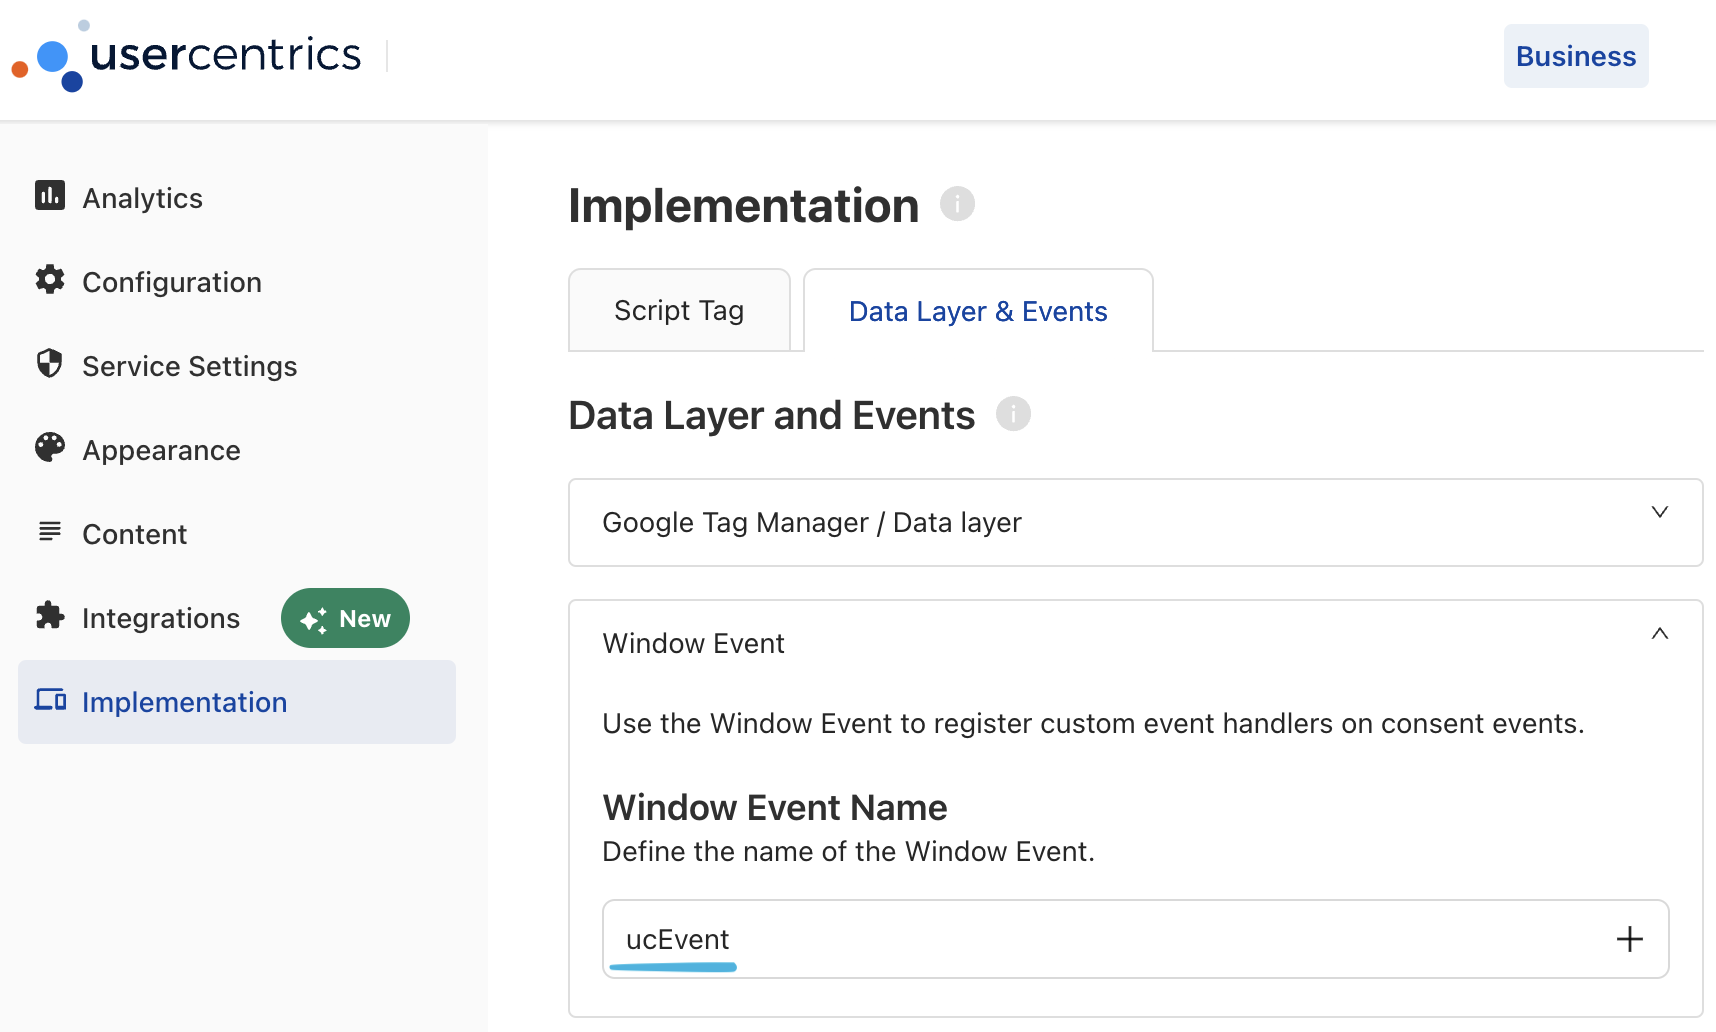Click inside the ucEvent input field
The image size is (1716, 1032).
900,939
